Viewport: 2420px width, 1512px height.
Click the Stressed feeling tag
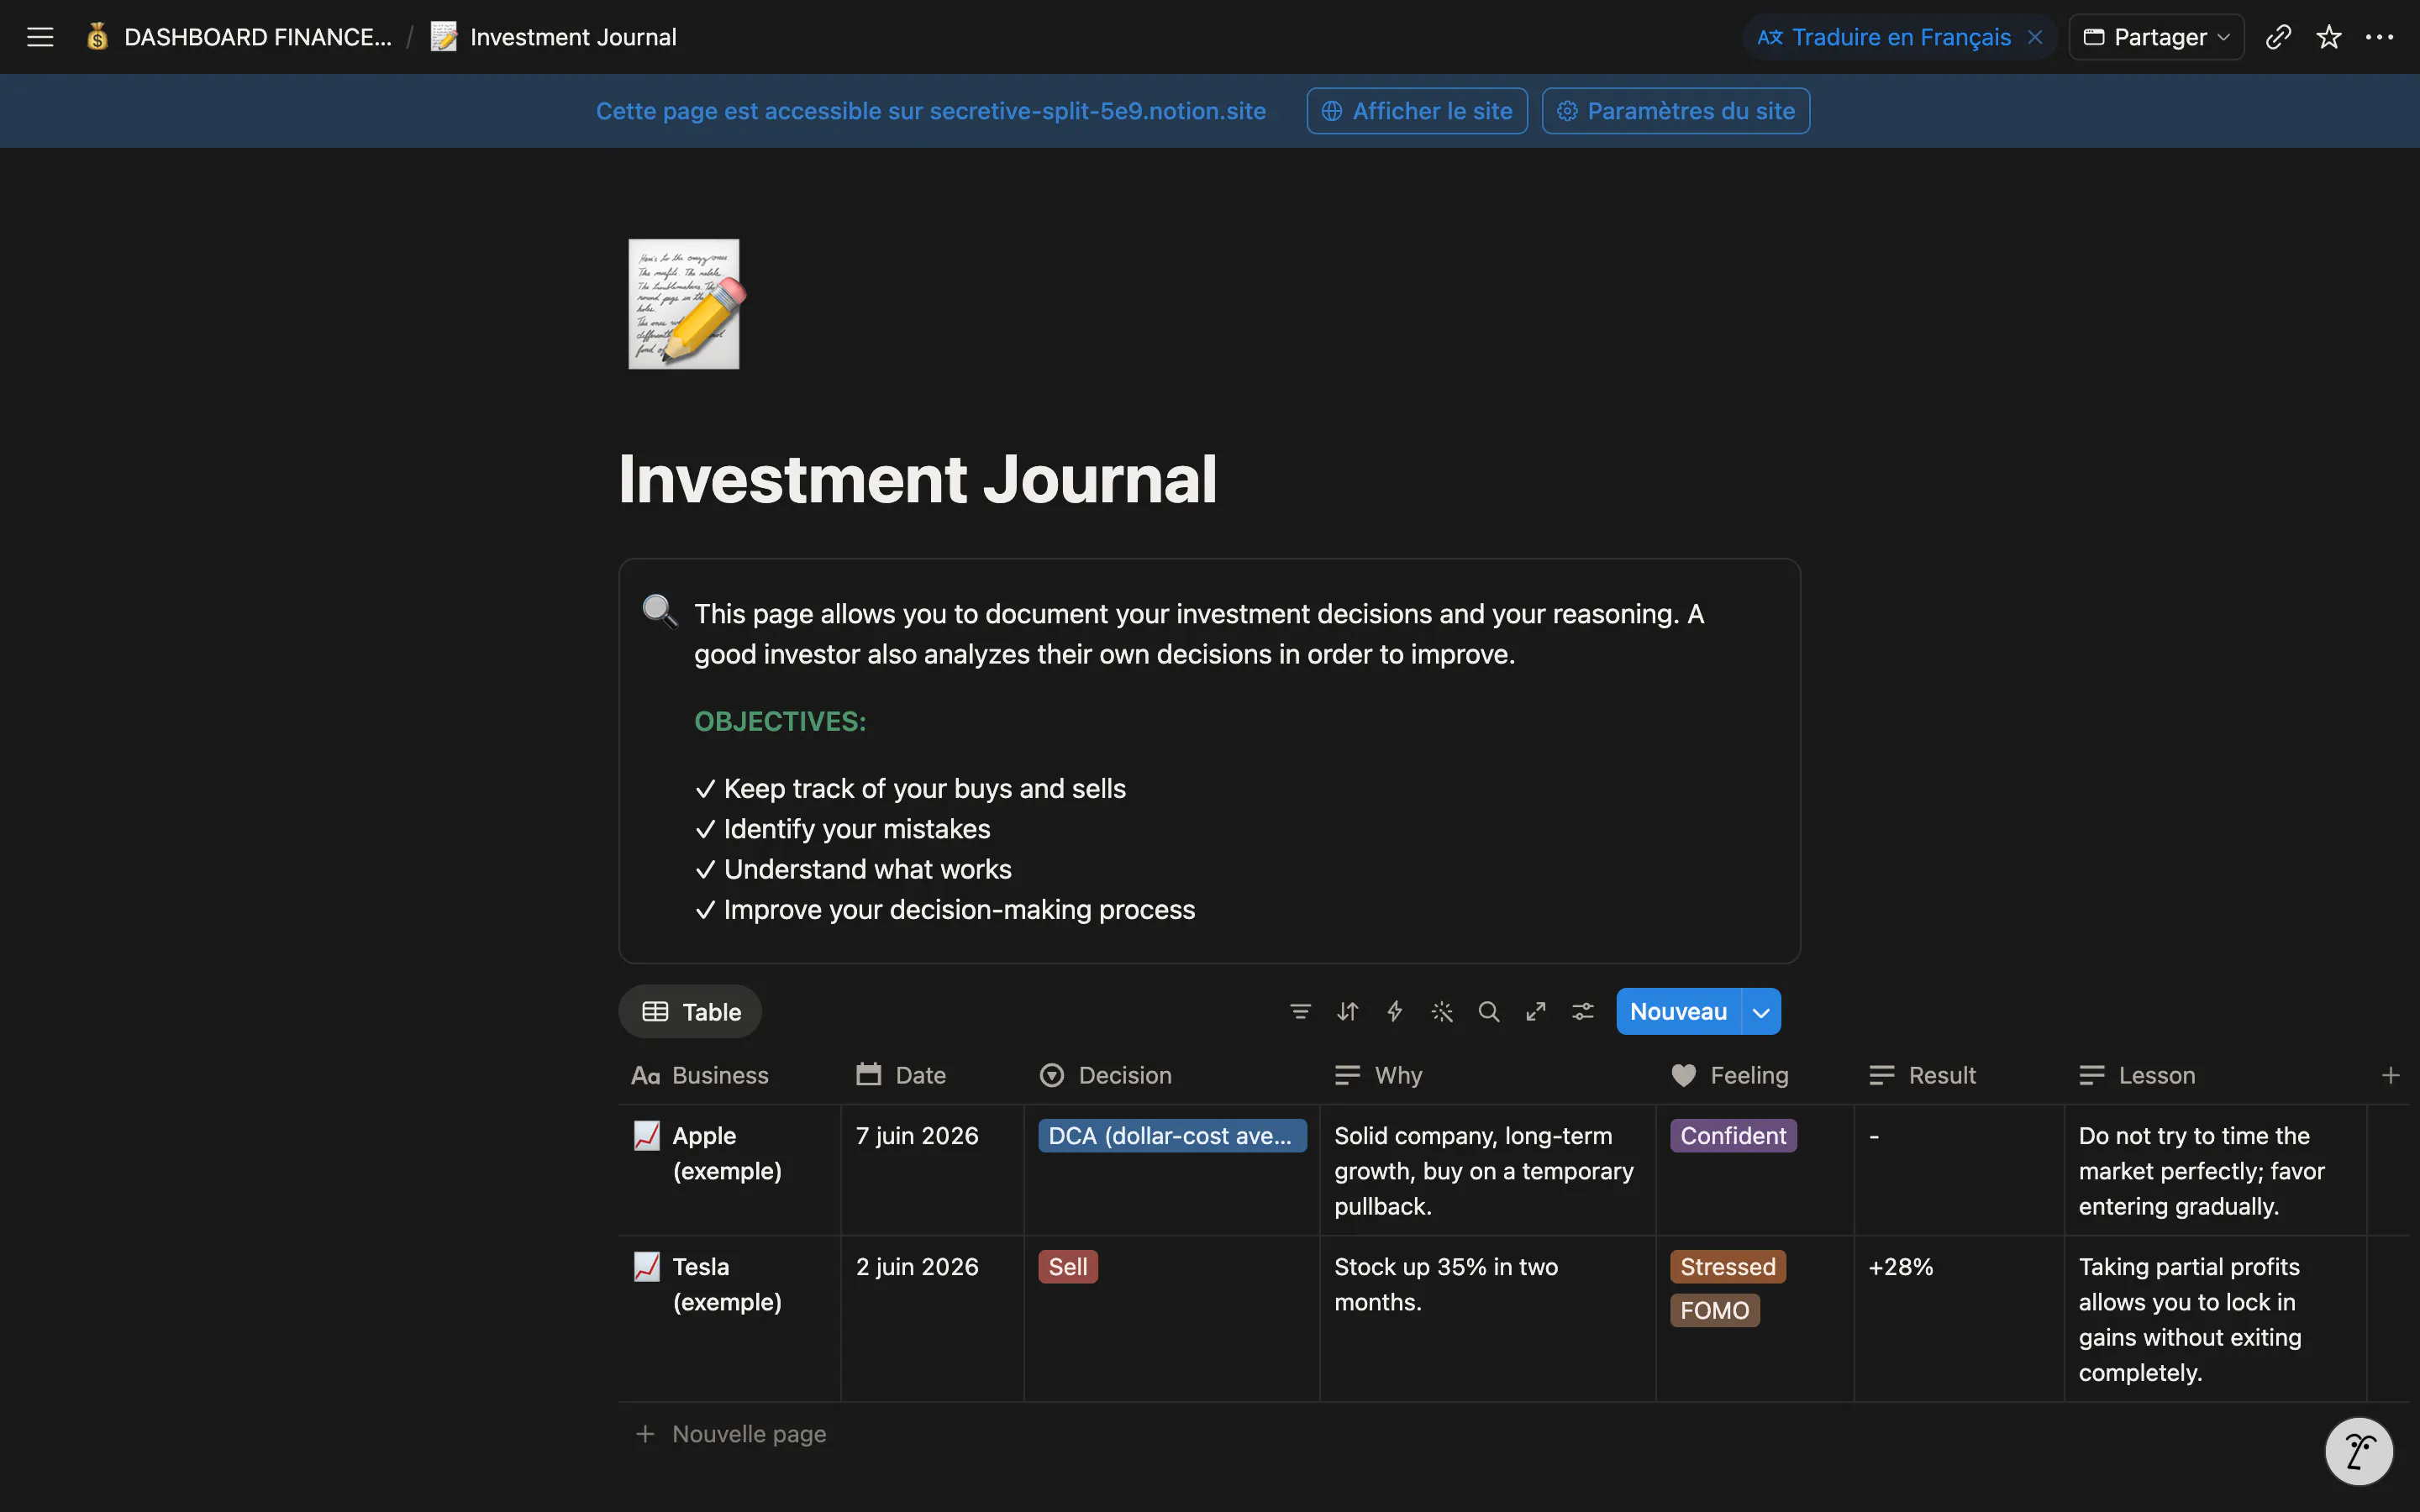pyautogui.click(x=1727, y=1266)
